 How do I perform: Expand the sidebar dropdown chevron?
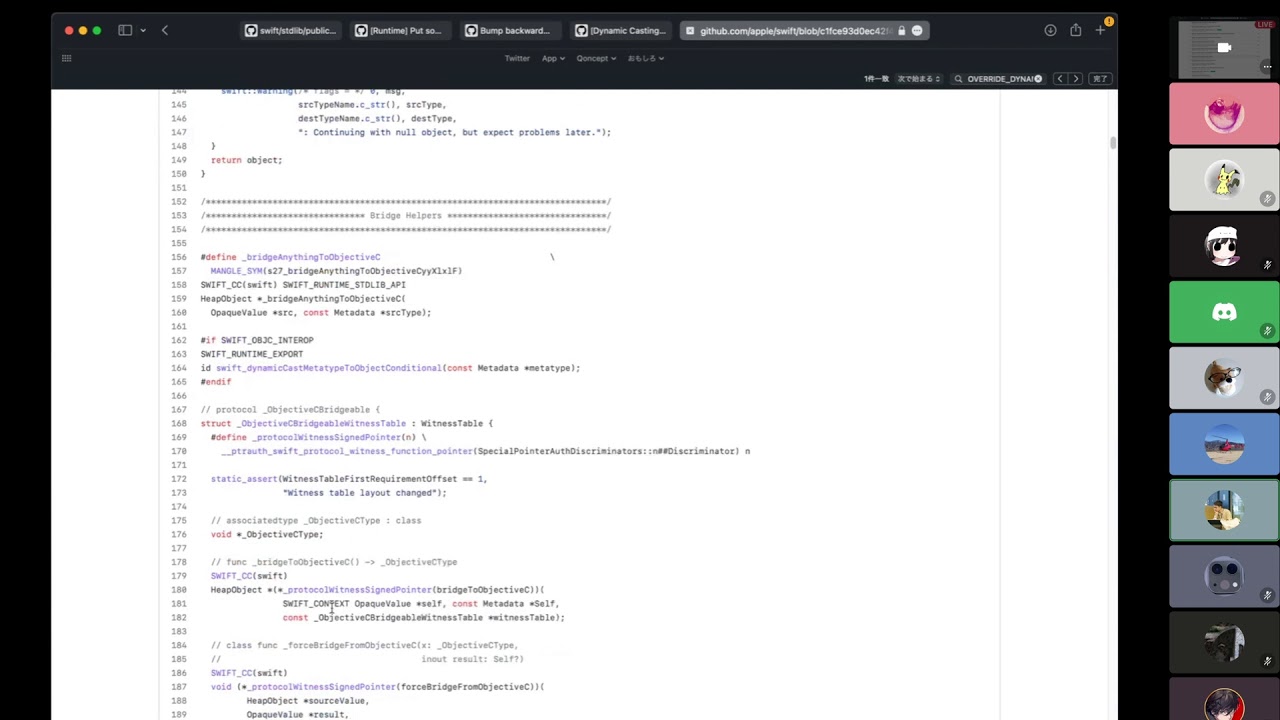click(x=143, y=31)
